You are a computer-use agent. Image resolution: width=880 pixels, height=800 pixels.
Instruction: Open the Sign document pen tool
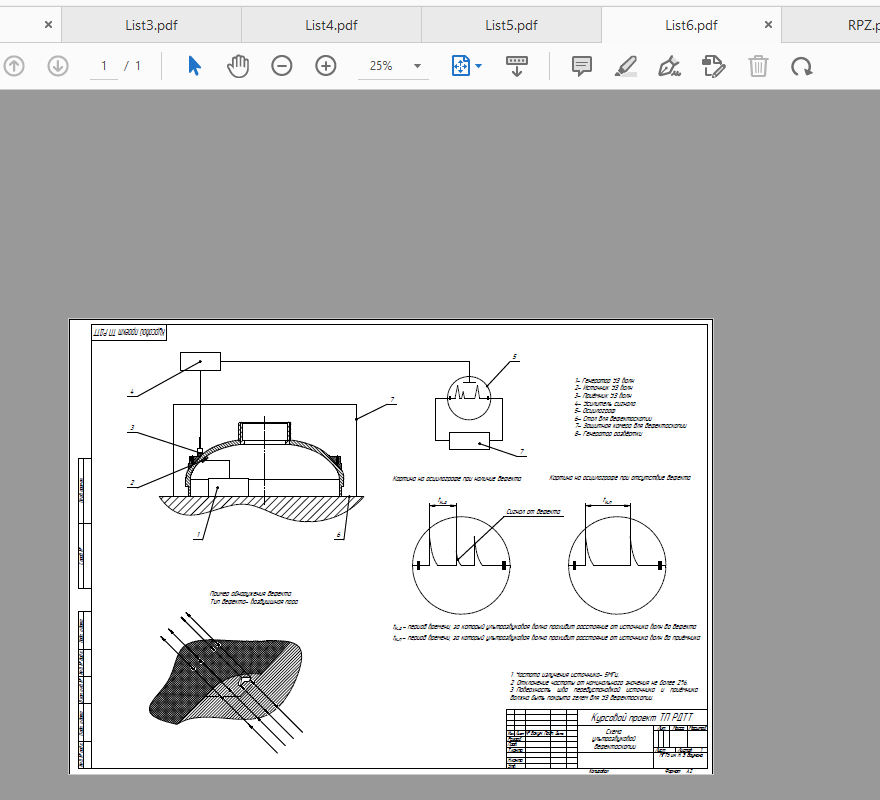coord(670,66)
